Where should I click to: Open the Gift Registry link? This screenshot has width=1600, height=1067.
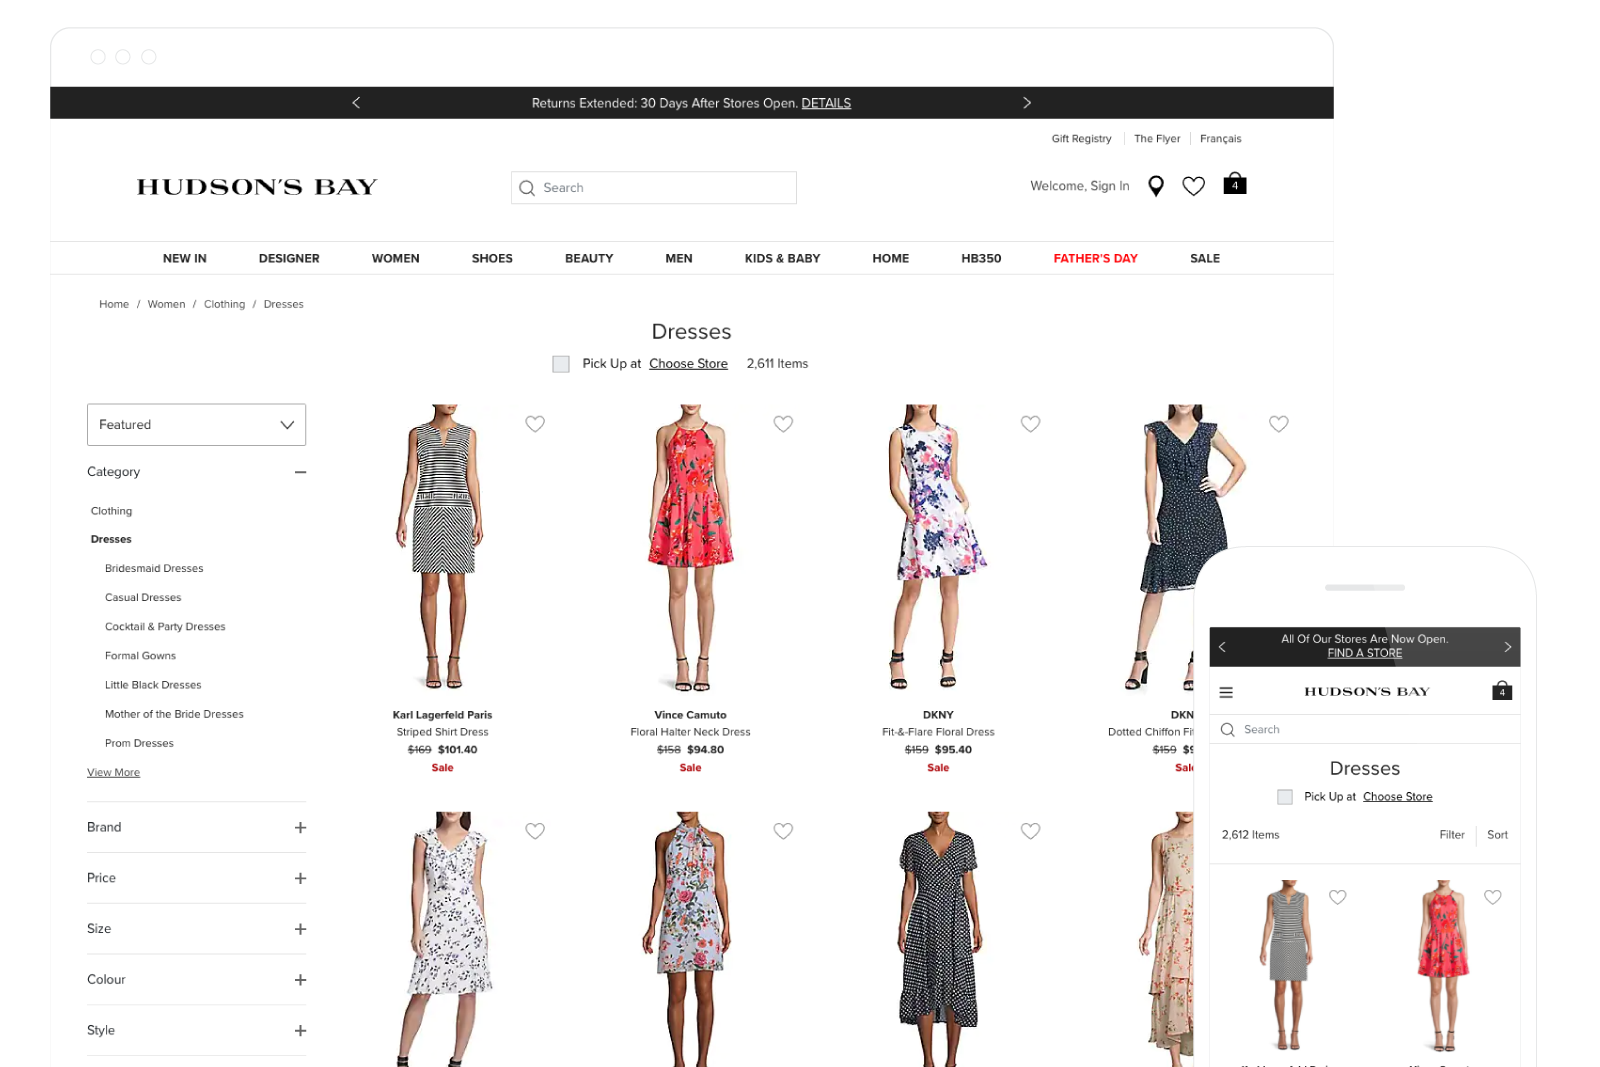[x=1081, y=139]
